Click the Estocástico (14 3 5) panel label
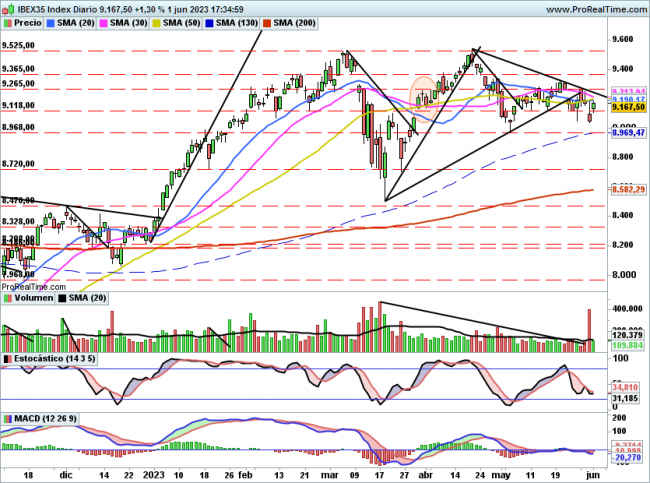 [x=54, y=359]
